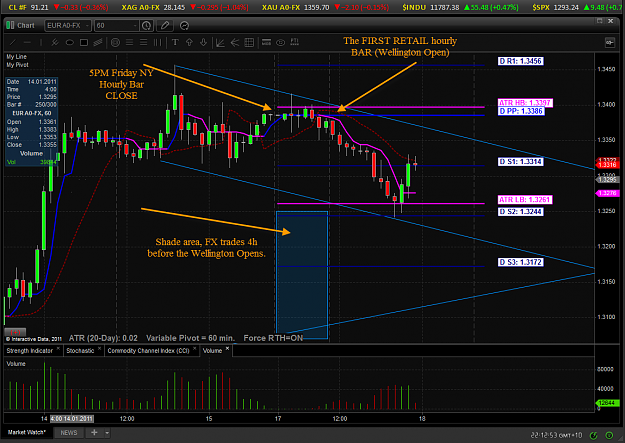Click the green 12644 volume axis tag
Viewport: 625px width, 443px height.
[x=607, y=403]
